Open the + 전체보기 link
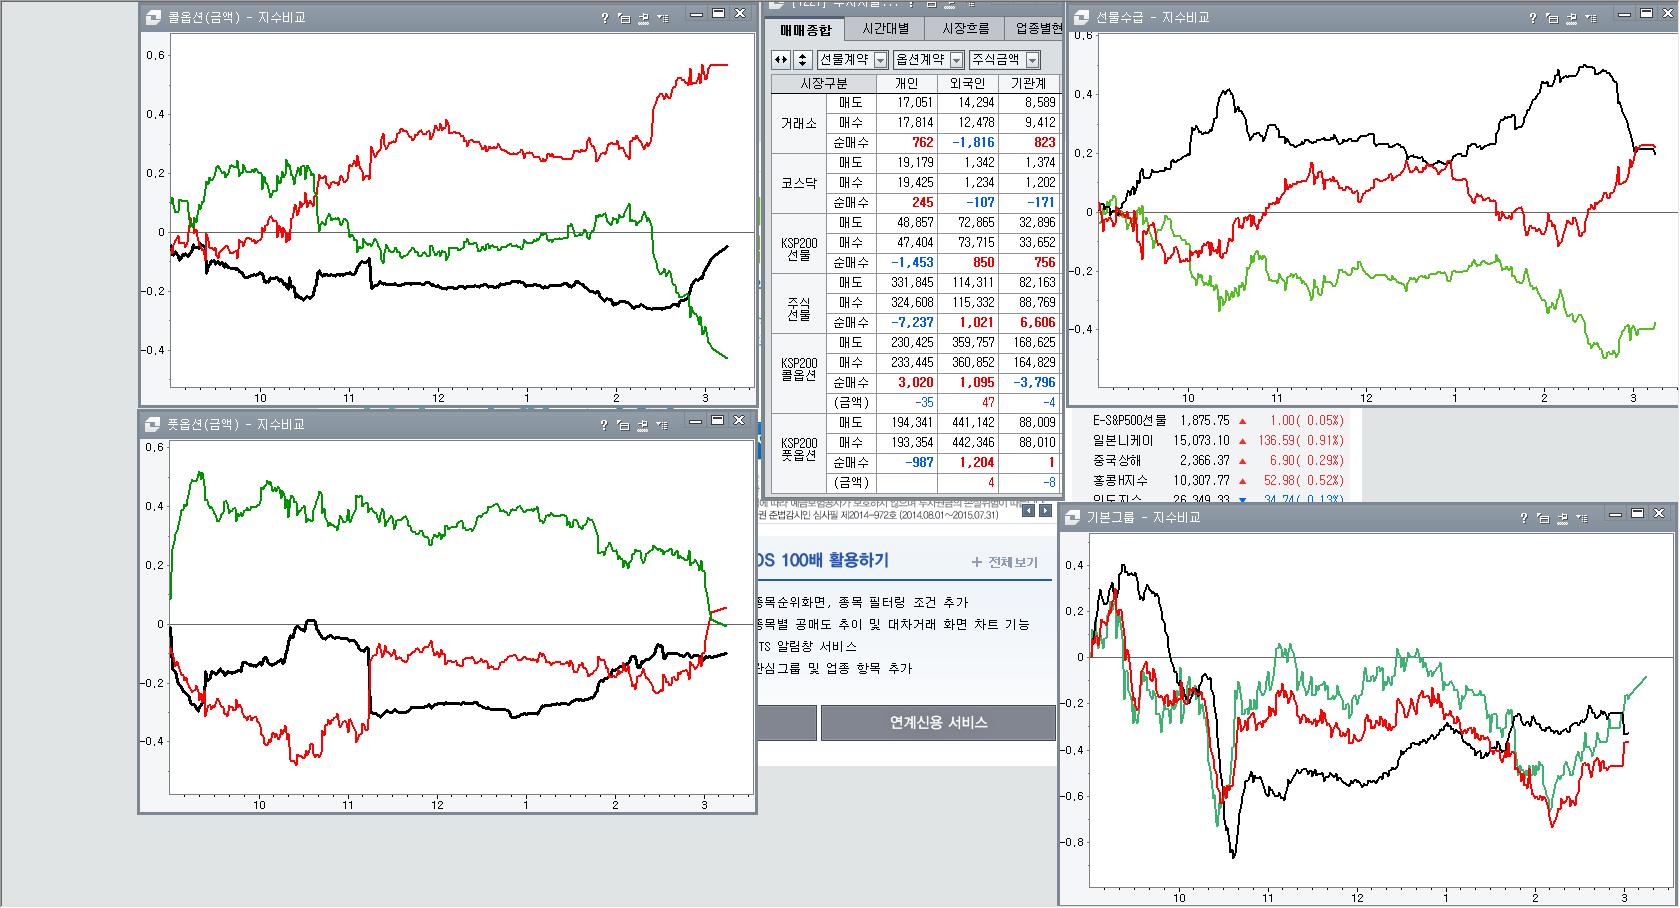 1004,562
